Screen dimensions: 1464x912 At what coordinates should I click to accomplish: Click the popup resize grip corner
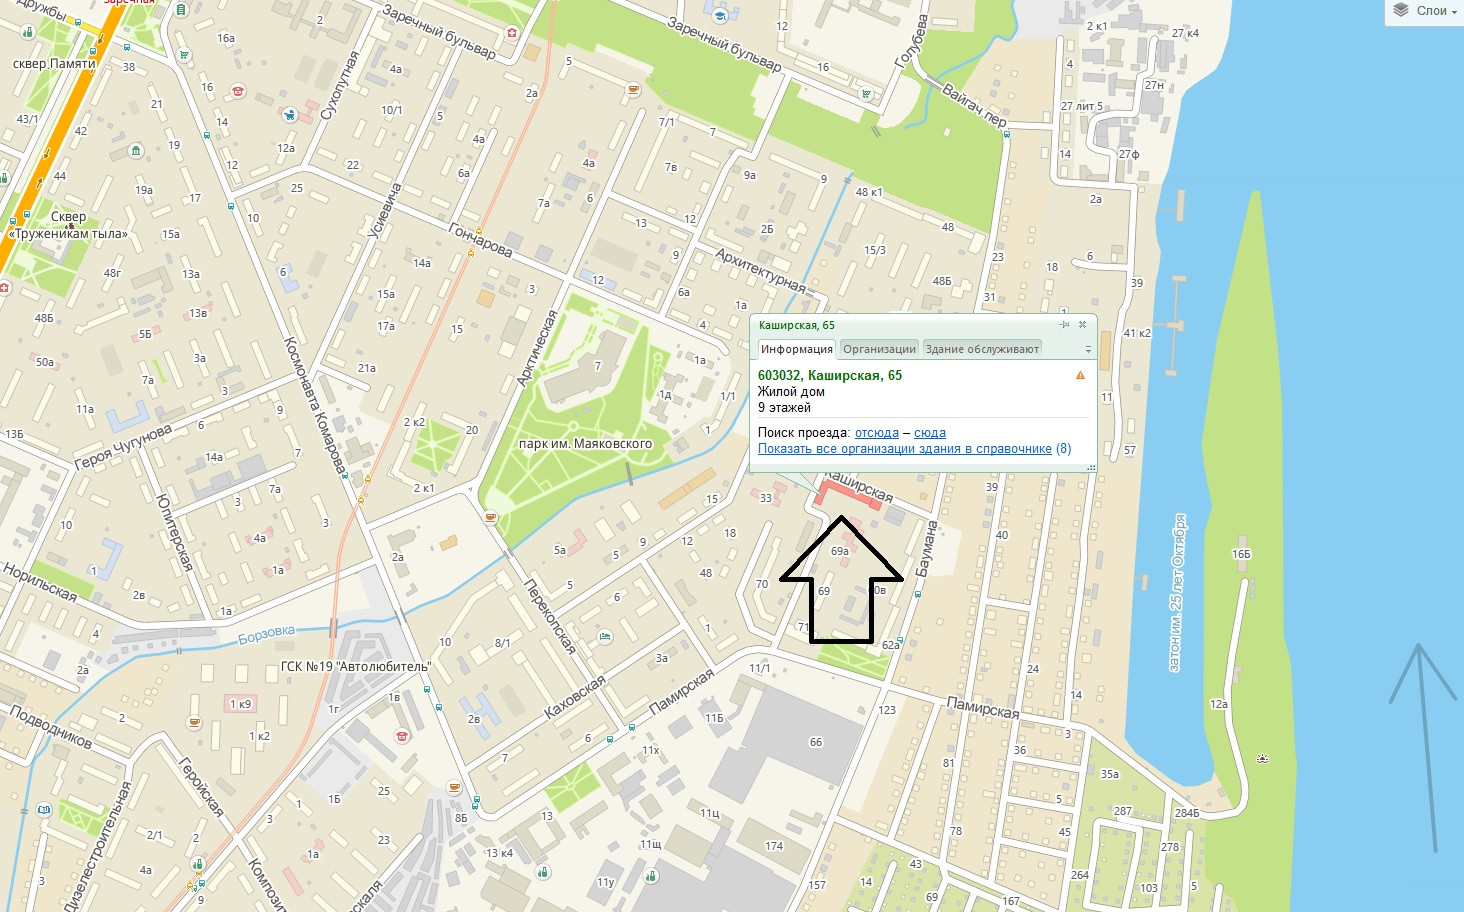[x=1091, y=467]
